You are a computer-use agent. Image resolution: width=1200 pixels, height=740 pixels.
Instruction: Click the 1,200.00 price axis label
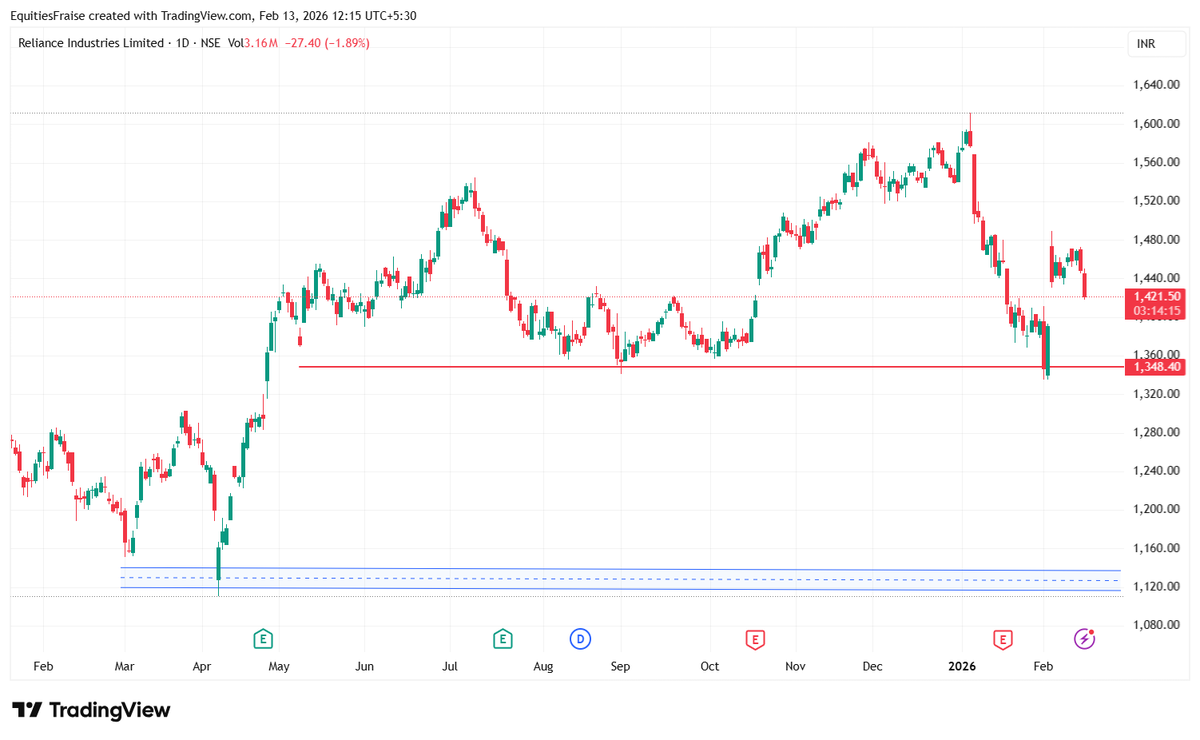[x=1156, y=509]
